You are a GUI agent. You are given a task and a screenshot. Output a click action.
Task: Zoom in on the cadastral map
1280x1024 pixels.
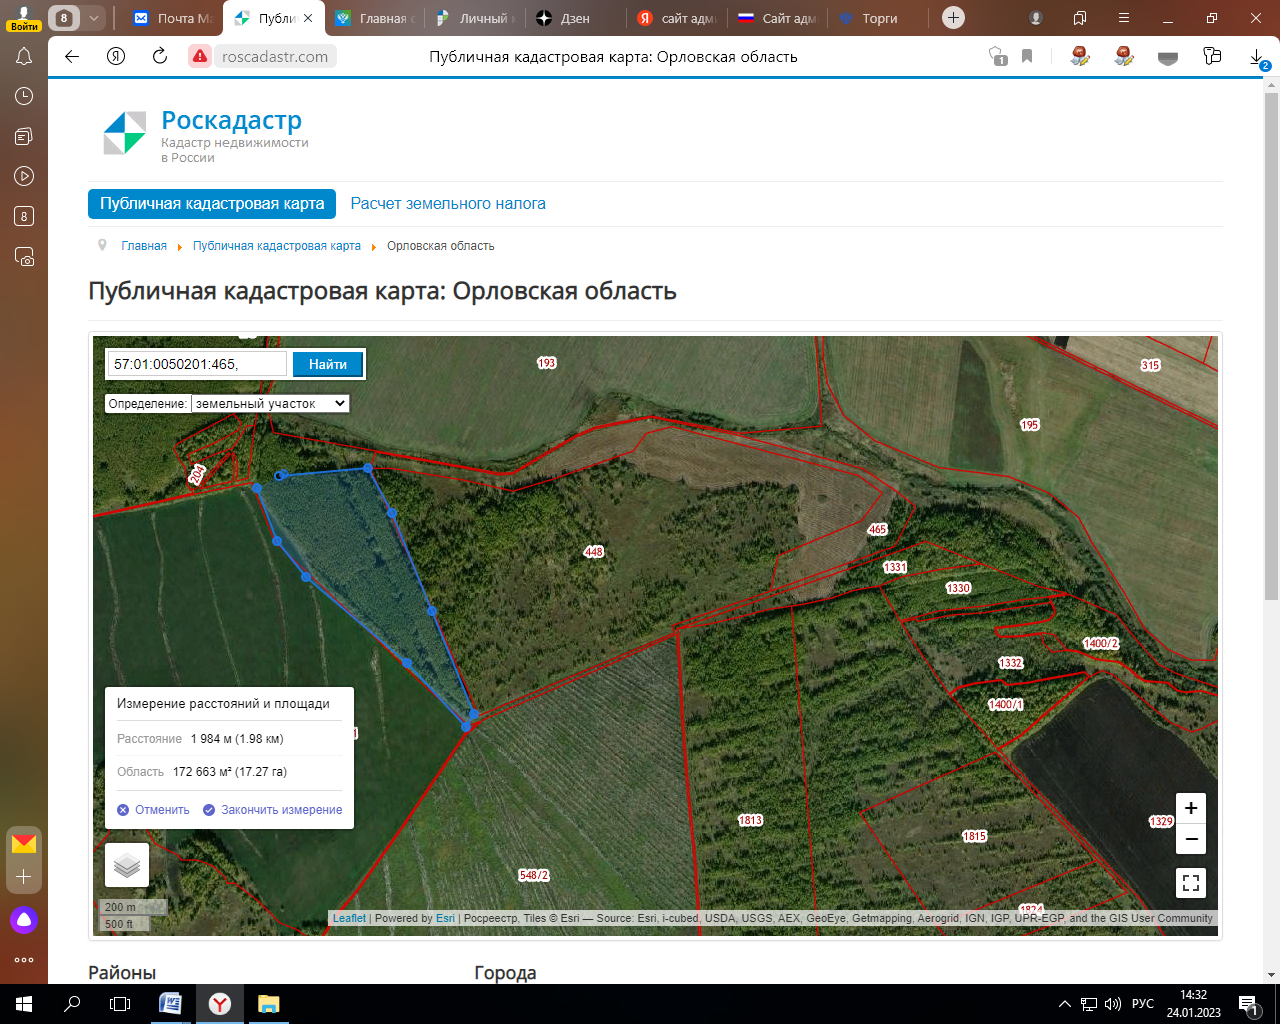[1190, 808]
